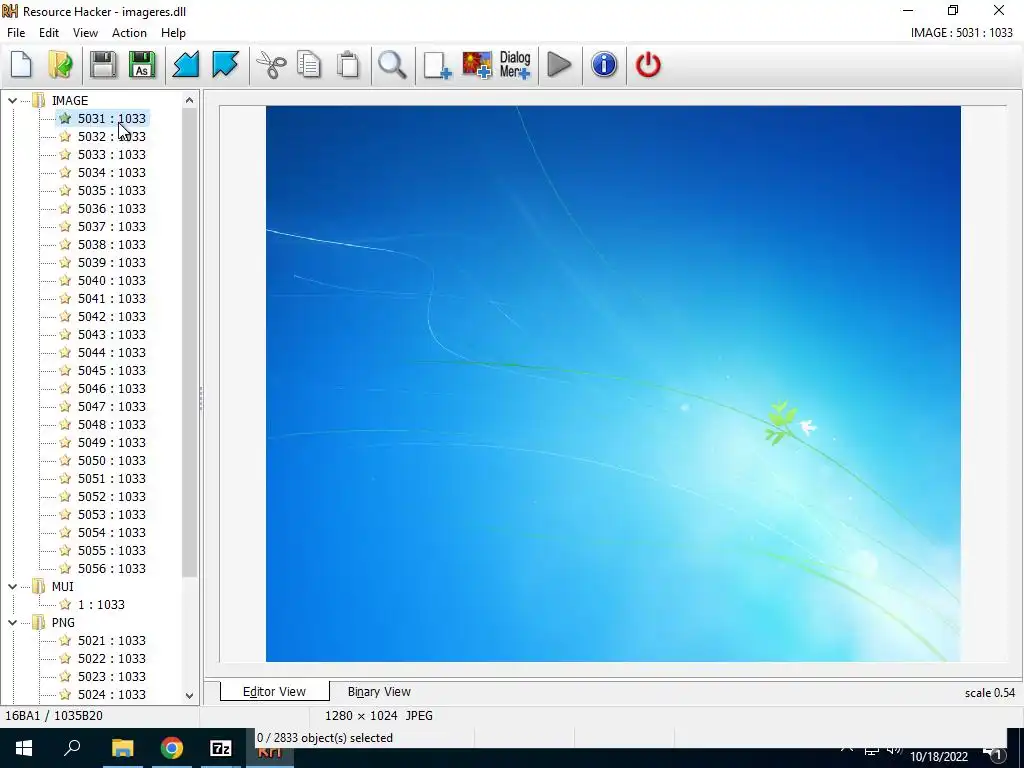The height and width of the screenshot is (768, 1024).
Task: Open a file with the folder icon
Action: click(61, 65)
